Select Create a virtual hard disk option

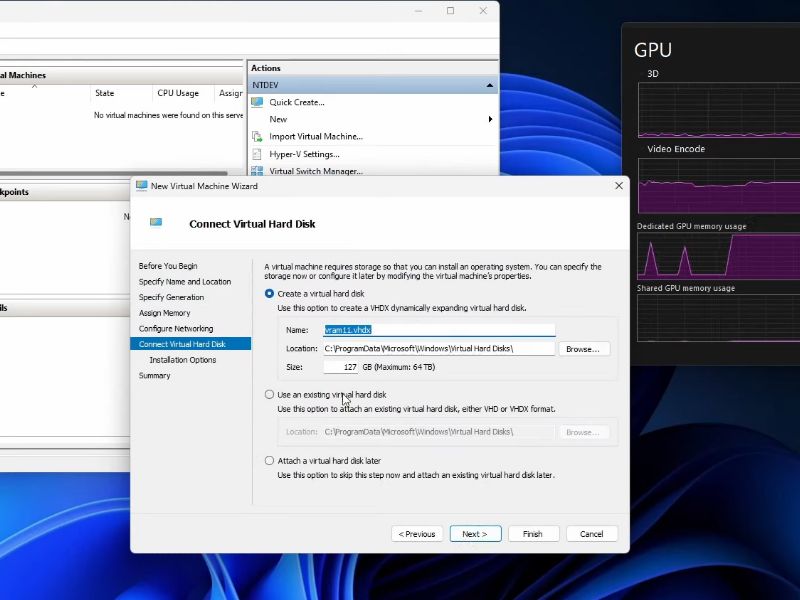pos(269,293)
